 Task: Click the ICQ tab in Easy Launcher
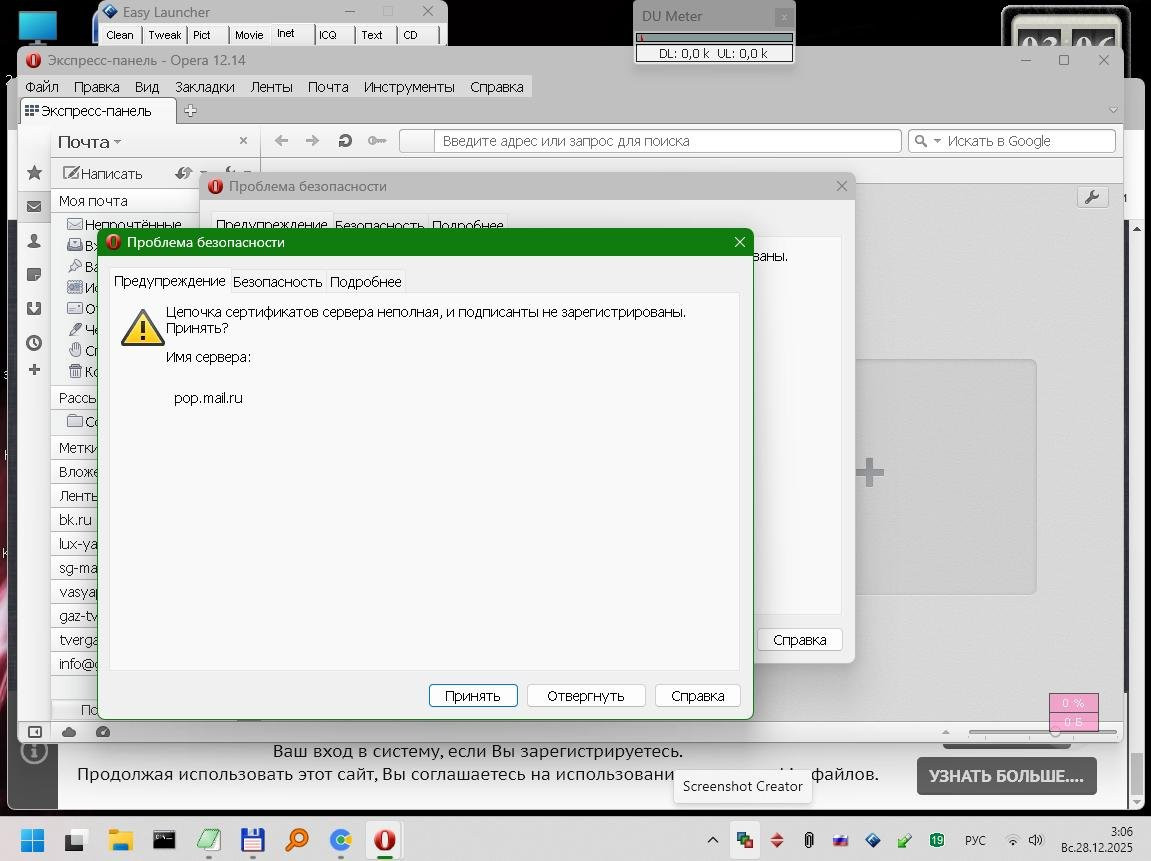tap(327, 35)
